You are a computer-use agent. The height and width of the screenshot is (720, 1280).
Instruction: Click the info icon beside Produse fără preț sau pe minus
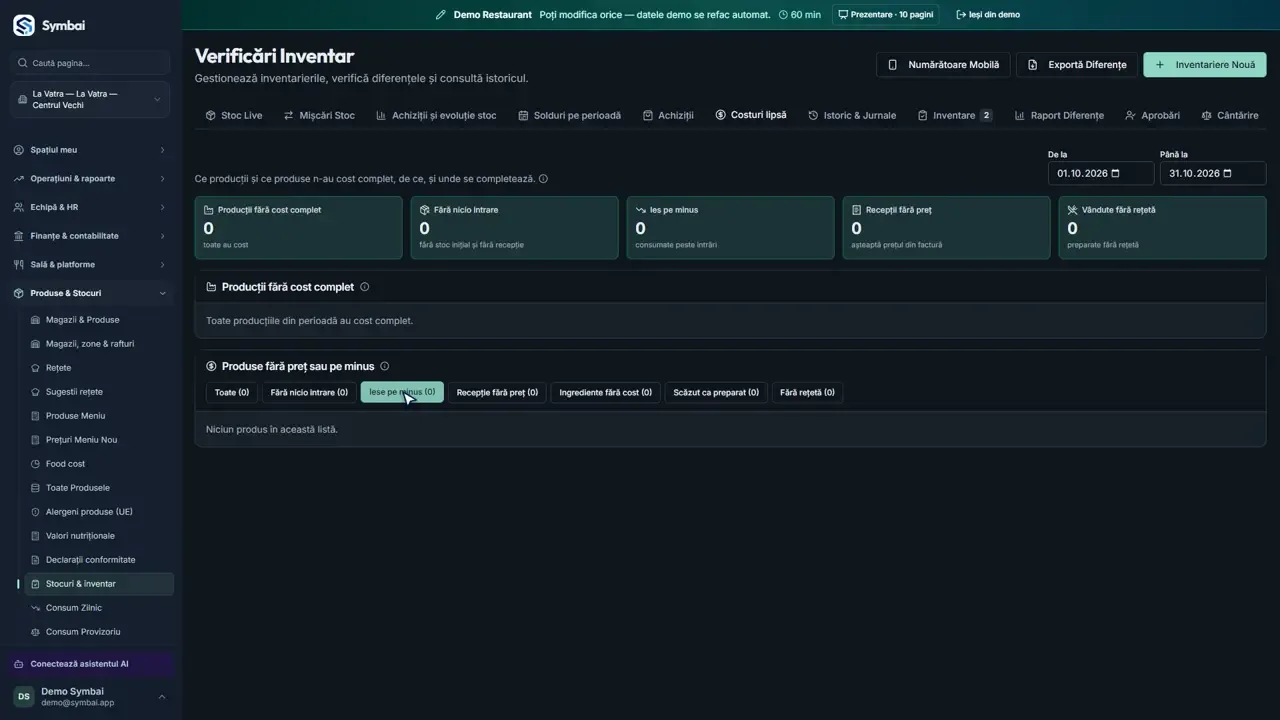[385, 366]
